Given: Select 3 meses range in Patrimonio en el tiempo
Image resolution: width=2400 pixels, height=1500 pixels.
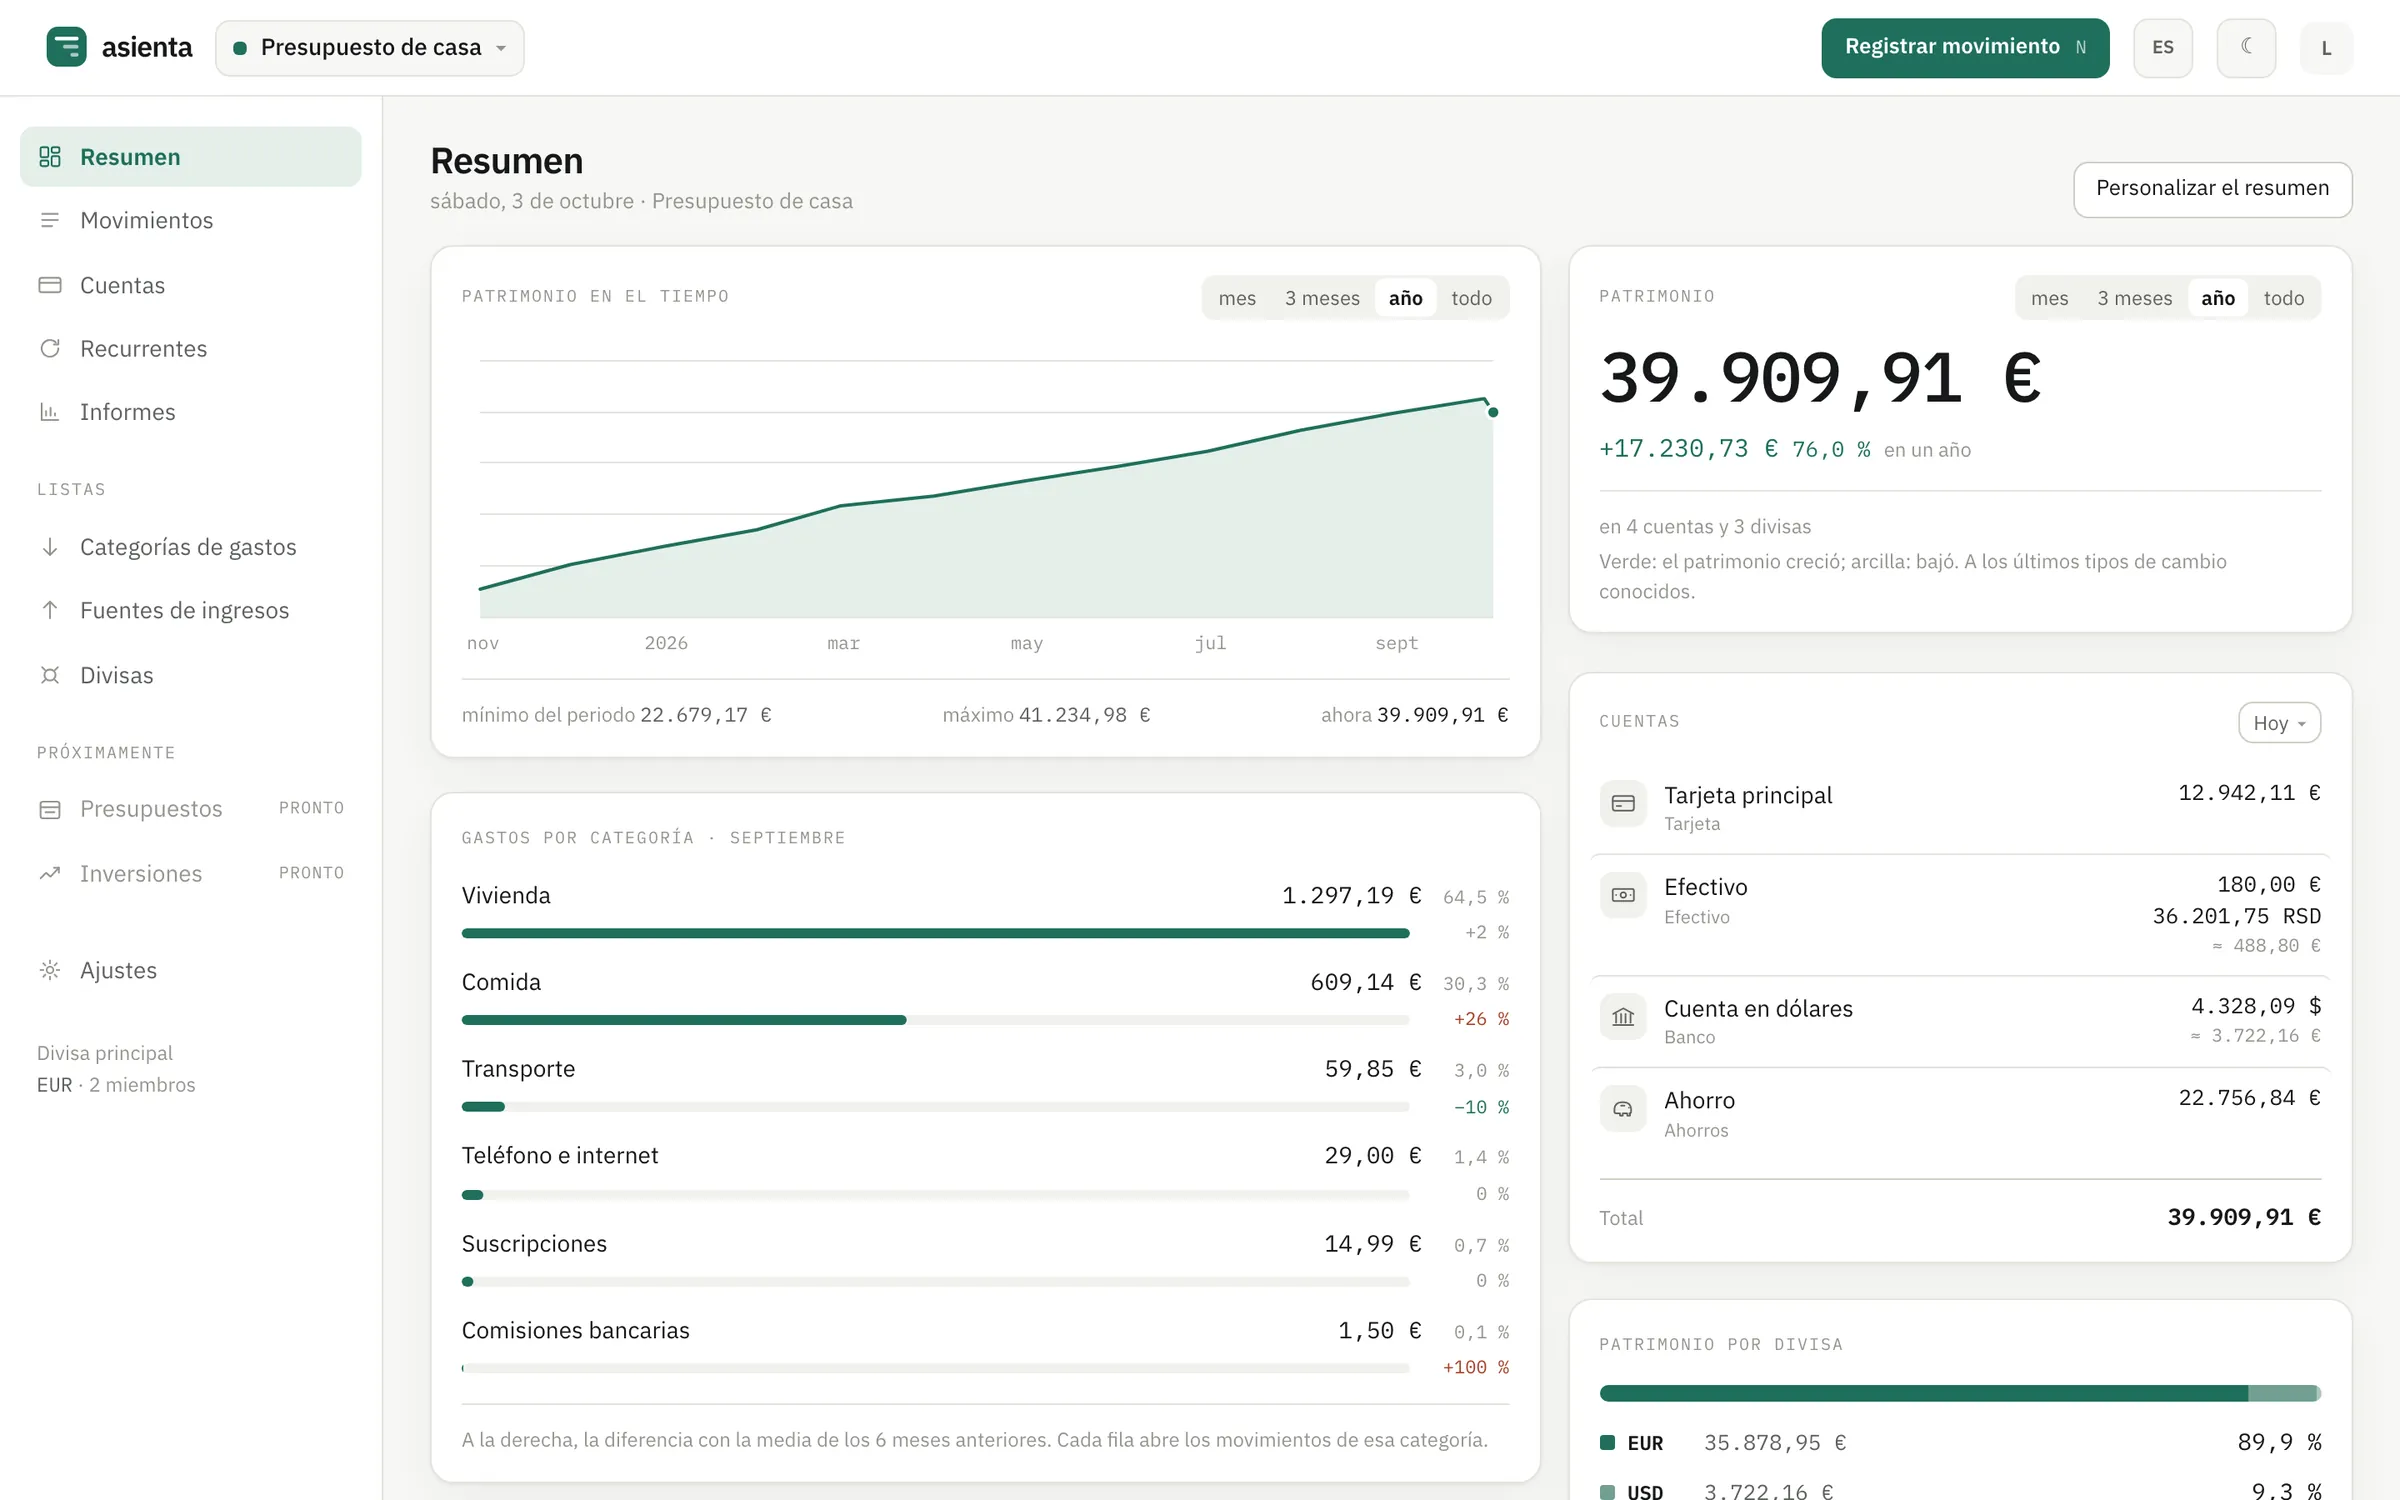Looking at the screenshot, I should 1322,298.
